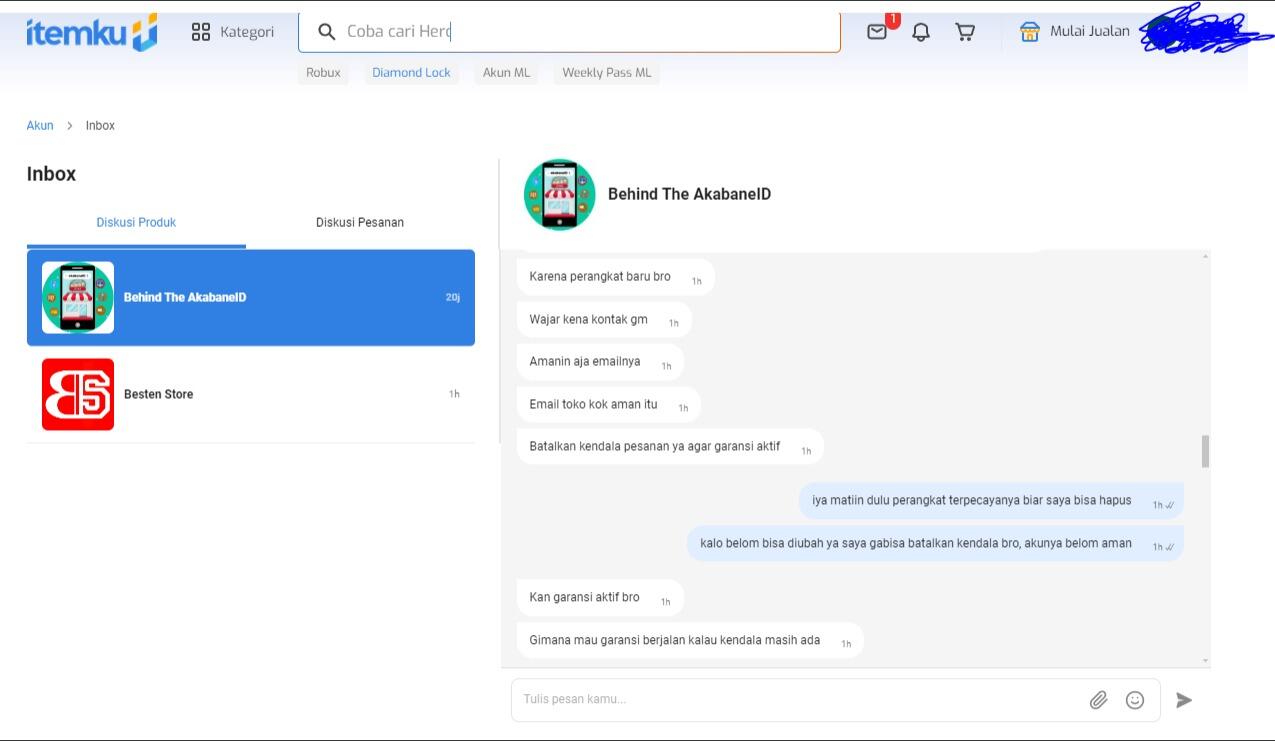Select the Robux quick search tag

pyautogui.click(x=323, y=73)
